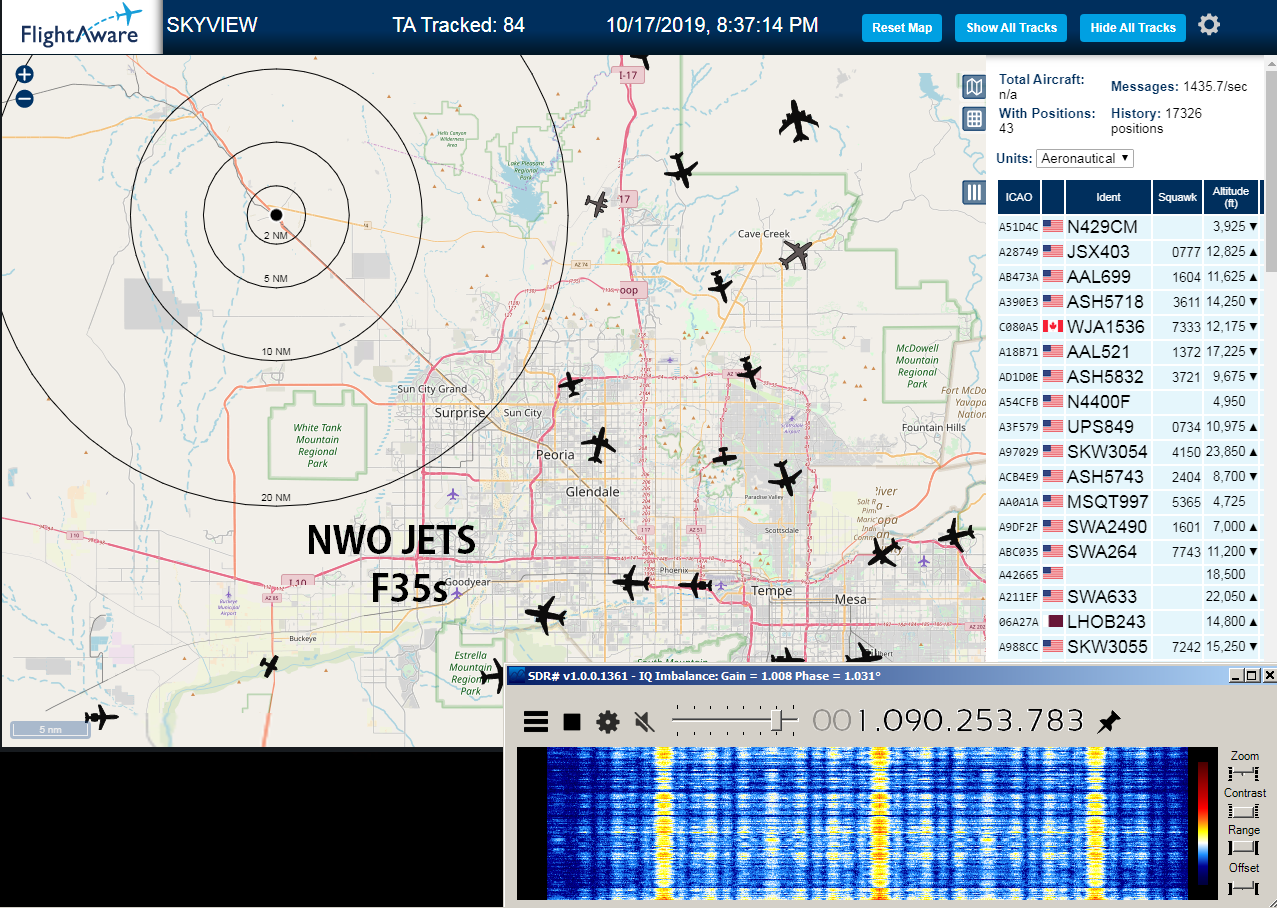Select the SKW3055 aircraft row
The height and width of the screenshot is (909, 1277).
coord(1130,647)
